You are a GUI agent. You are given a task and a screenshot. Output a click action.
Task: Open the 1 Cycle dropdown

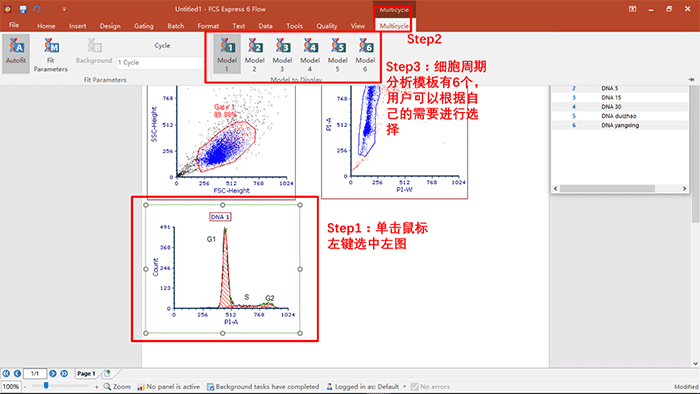click(160, 62)
